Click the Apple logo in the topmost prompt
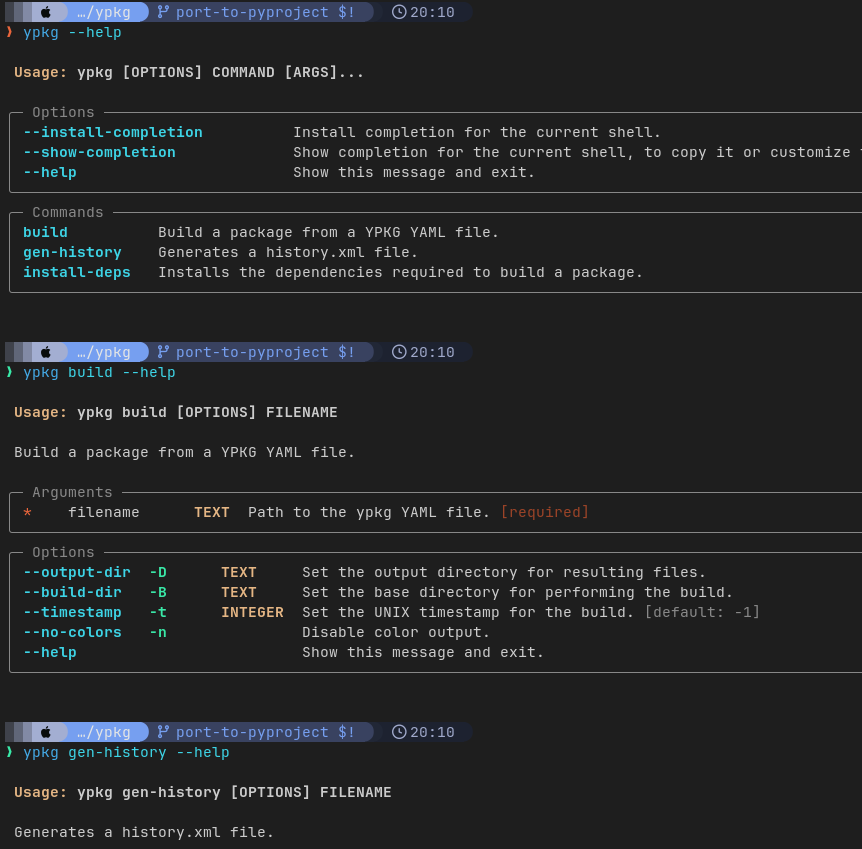Image resolution: width=862 pixels, height=849 pixels. coord(45,13)
